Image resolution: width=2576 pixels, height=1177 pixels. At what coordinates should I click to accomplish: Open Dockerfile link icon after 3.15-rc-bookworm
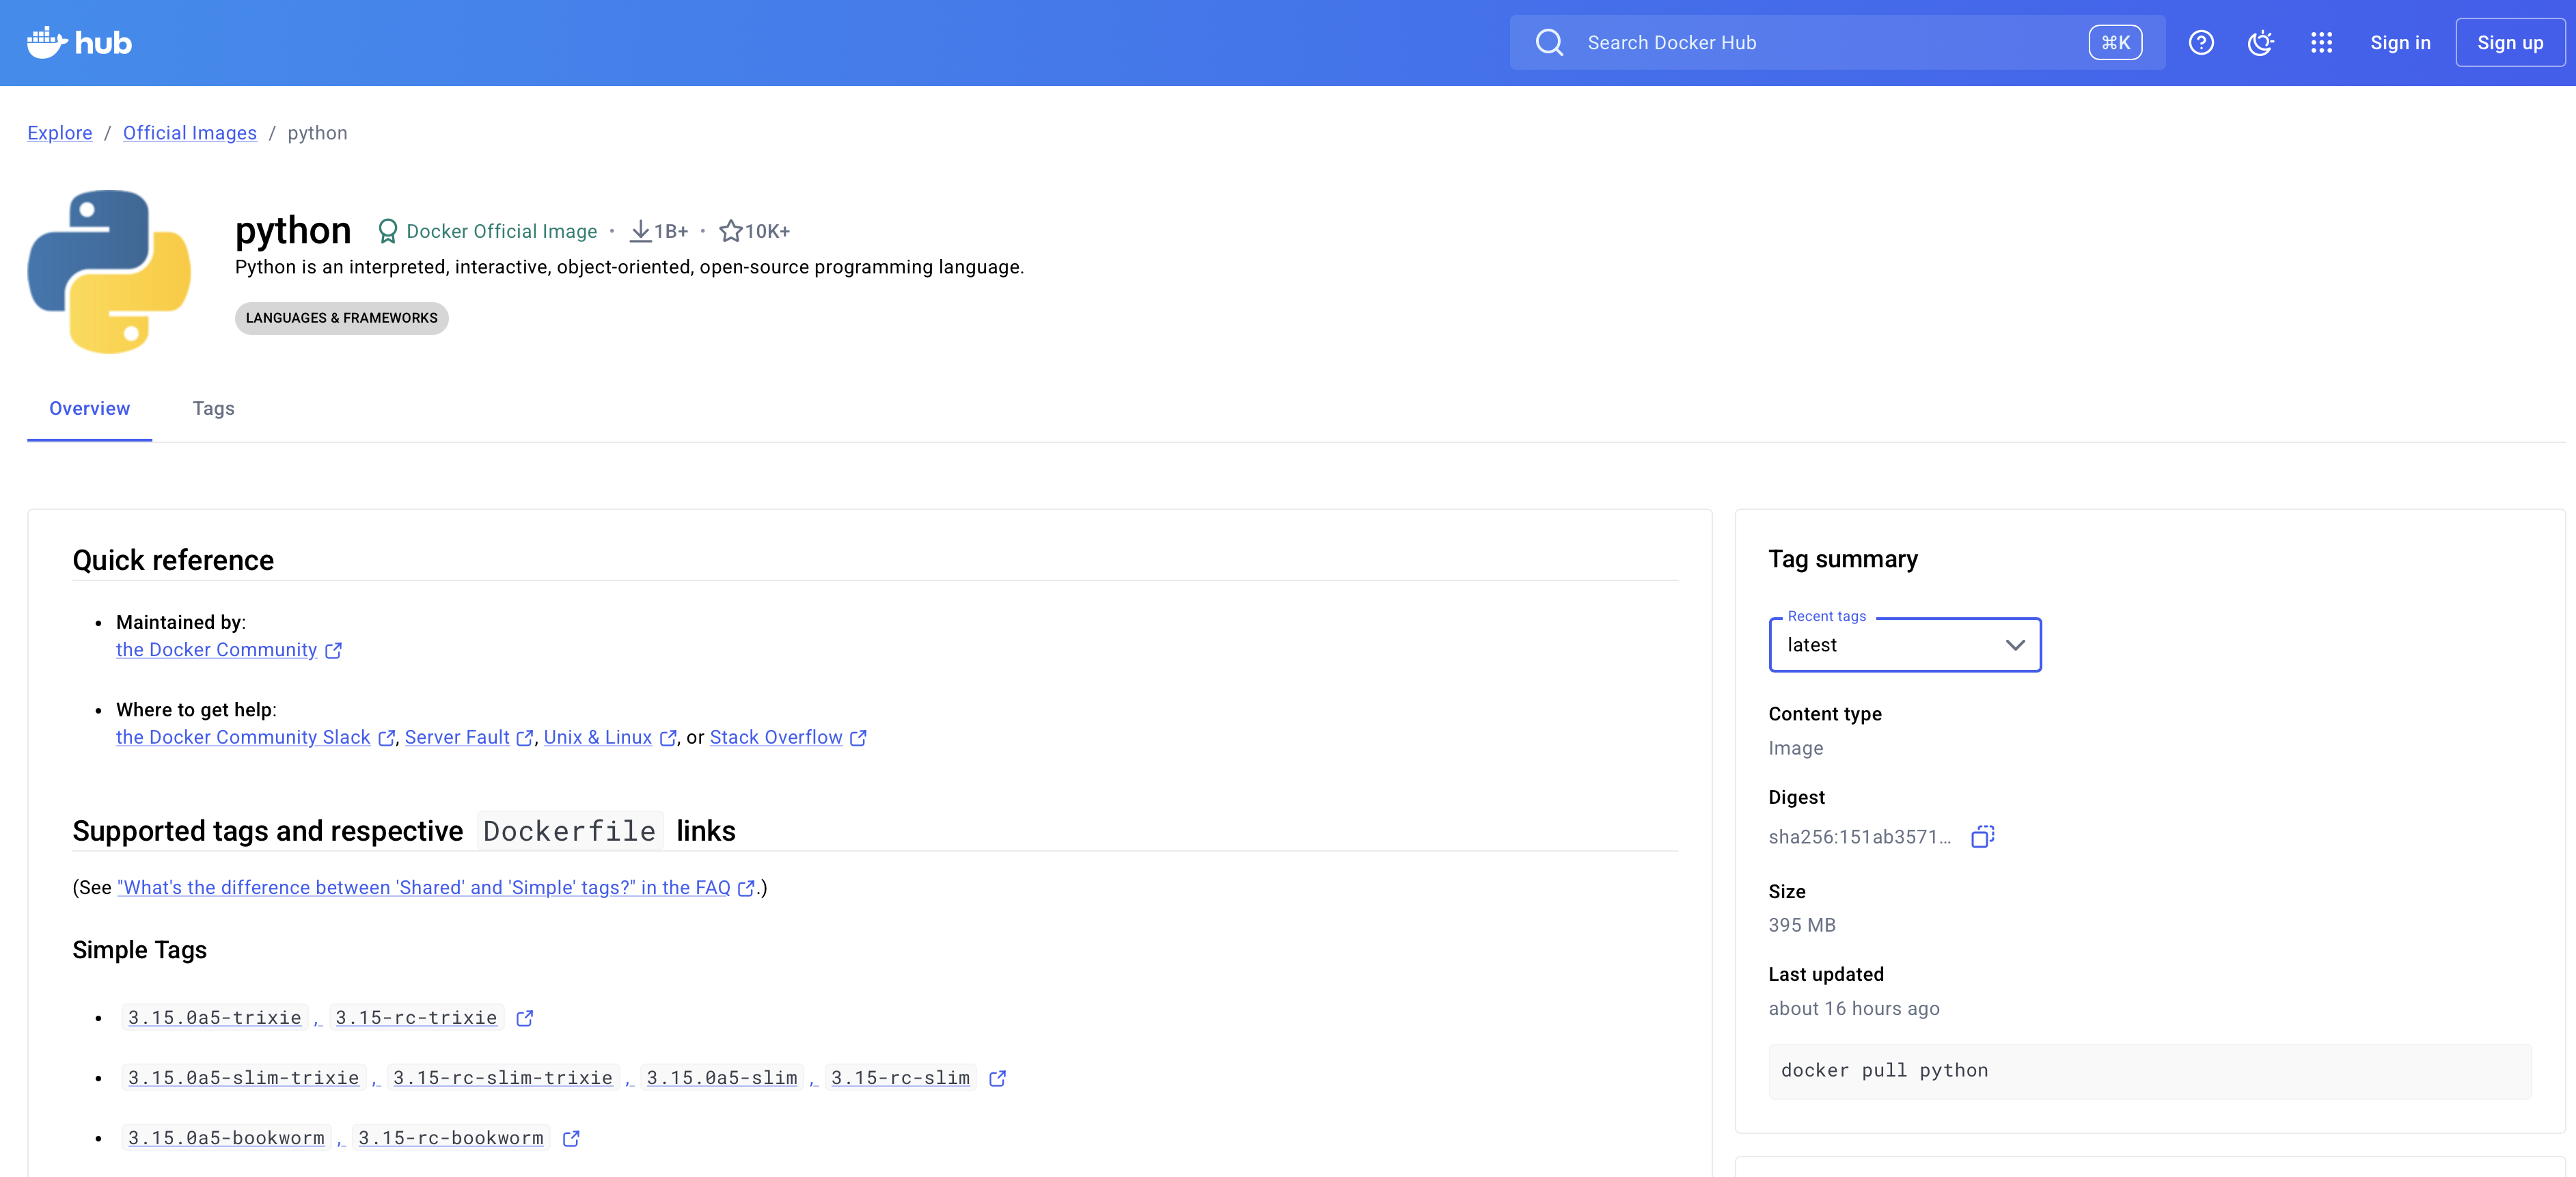point(571,1138)
